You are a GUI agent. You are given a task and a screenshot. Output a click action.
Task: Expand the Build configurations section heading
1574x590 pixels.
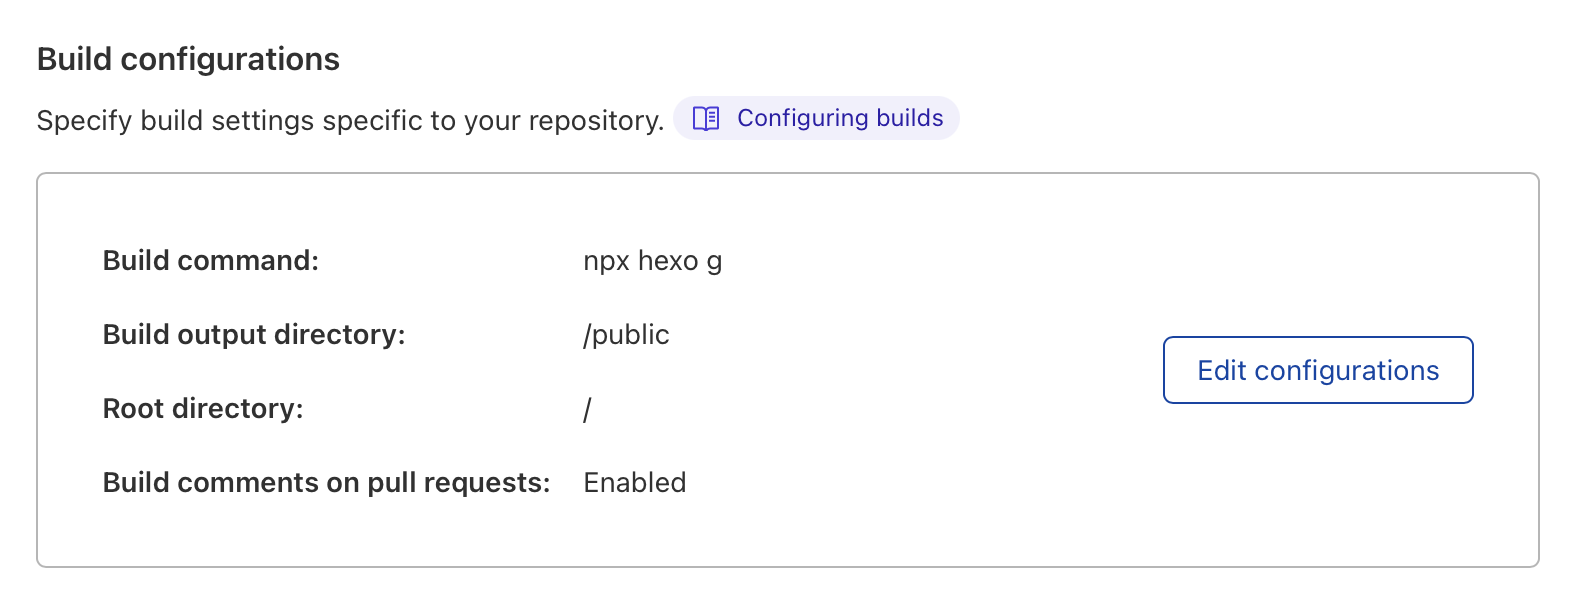coord(188,59)
